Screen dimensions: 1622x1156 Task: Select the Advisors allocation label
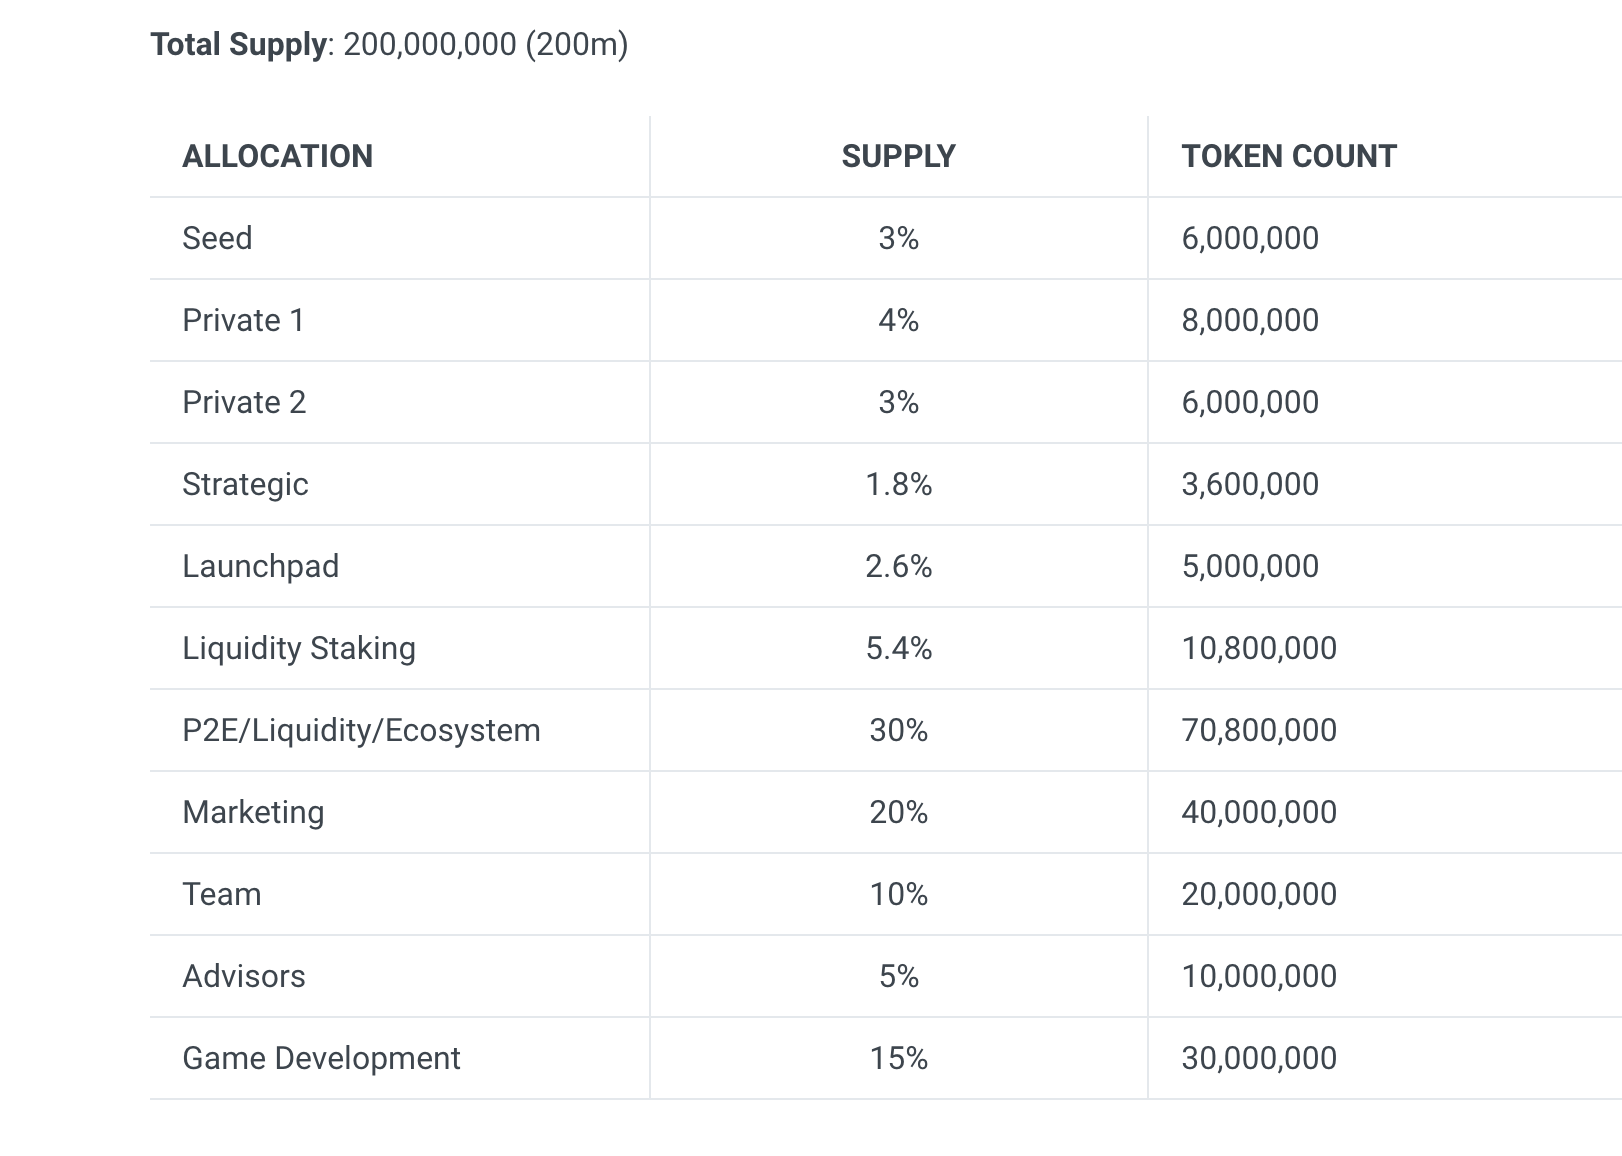coord(243,976)
